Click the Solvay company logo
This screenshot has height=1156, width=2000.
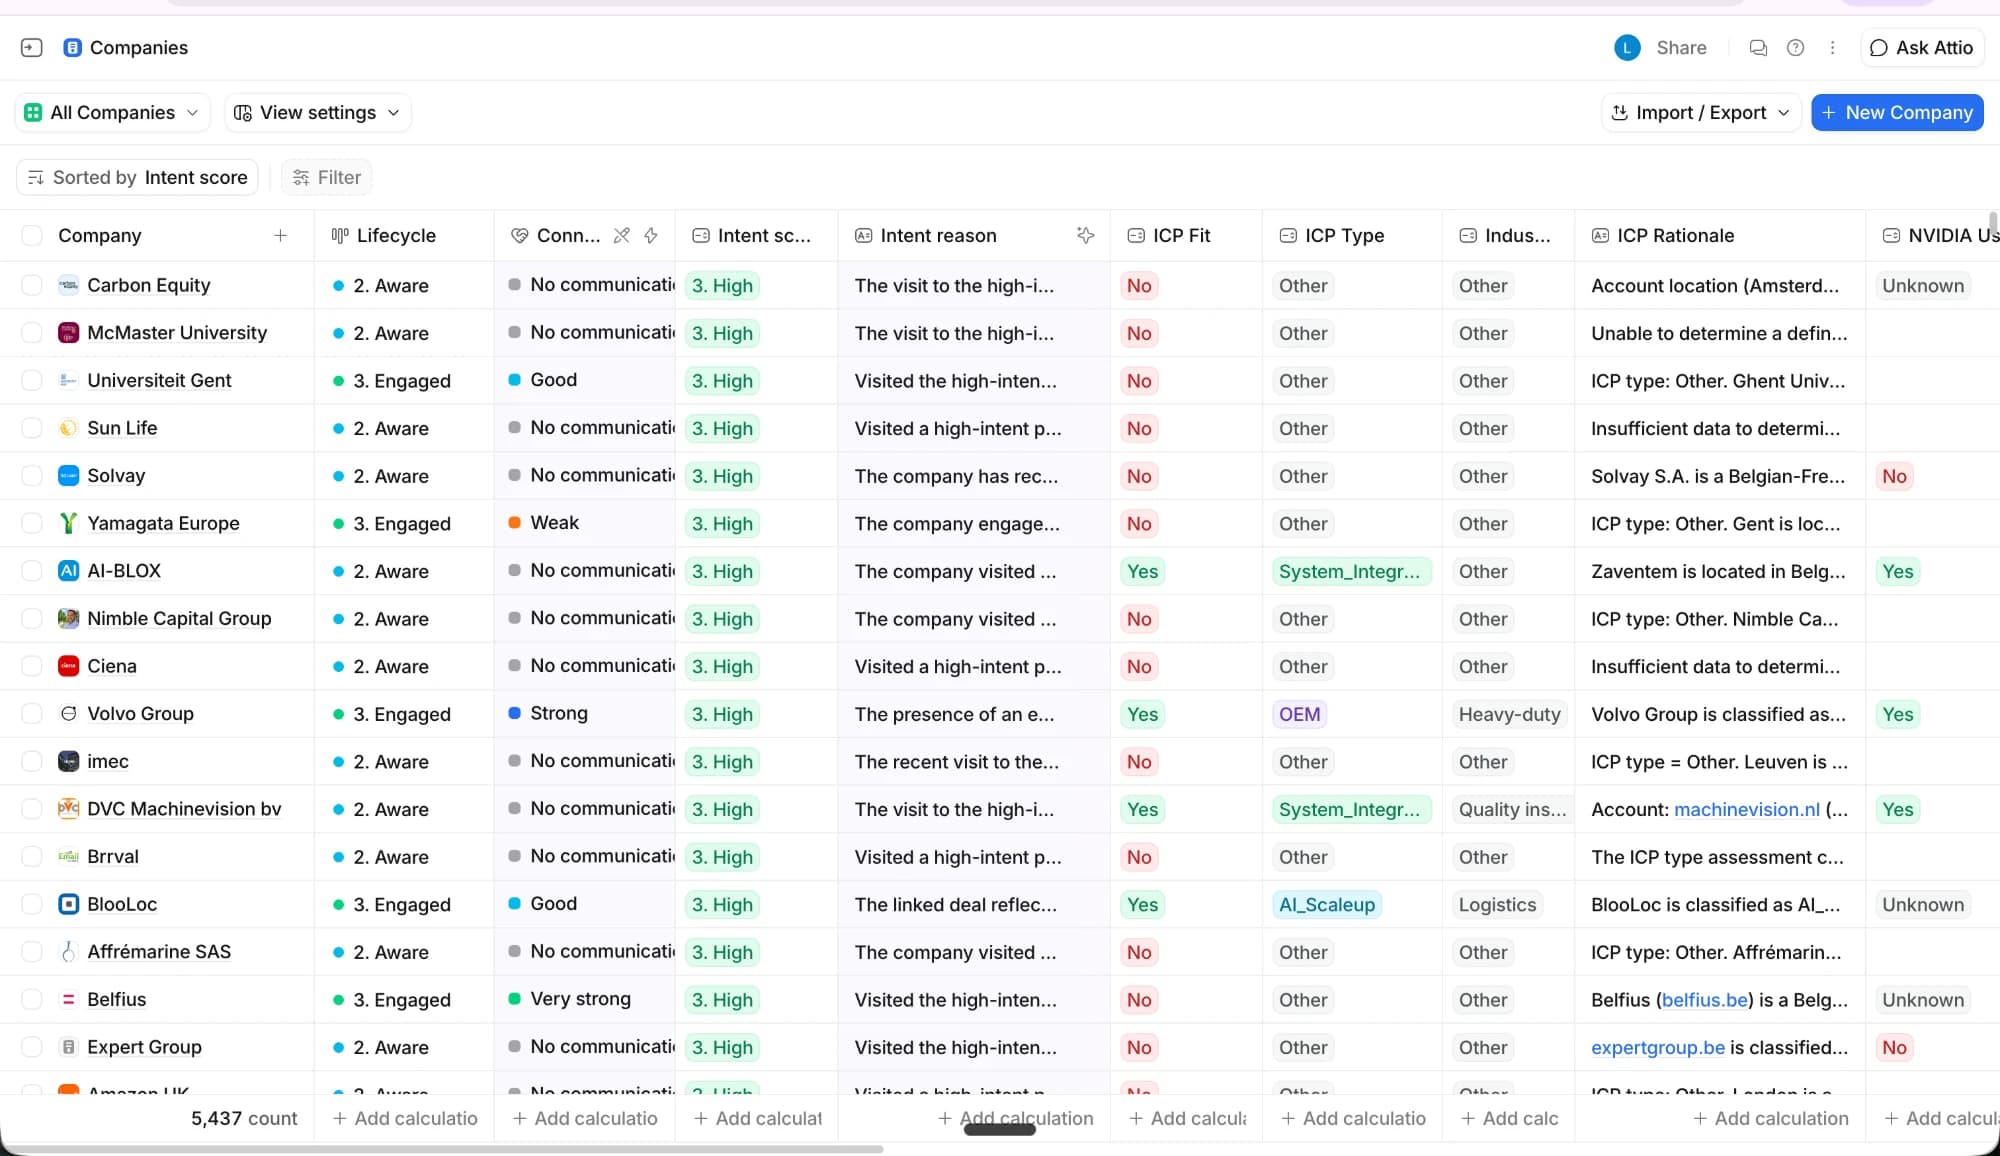(x=68, y=476)
